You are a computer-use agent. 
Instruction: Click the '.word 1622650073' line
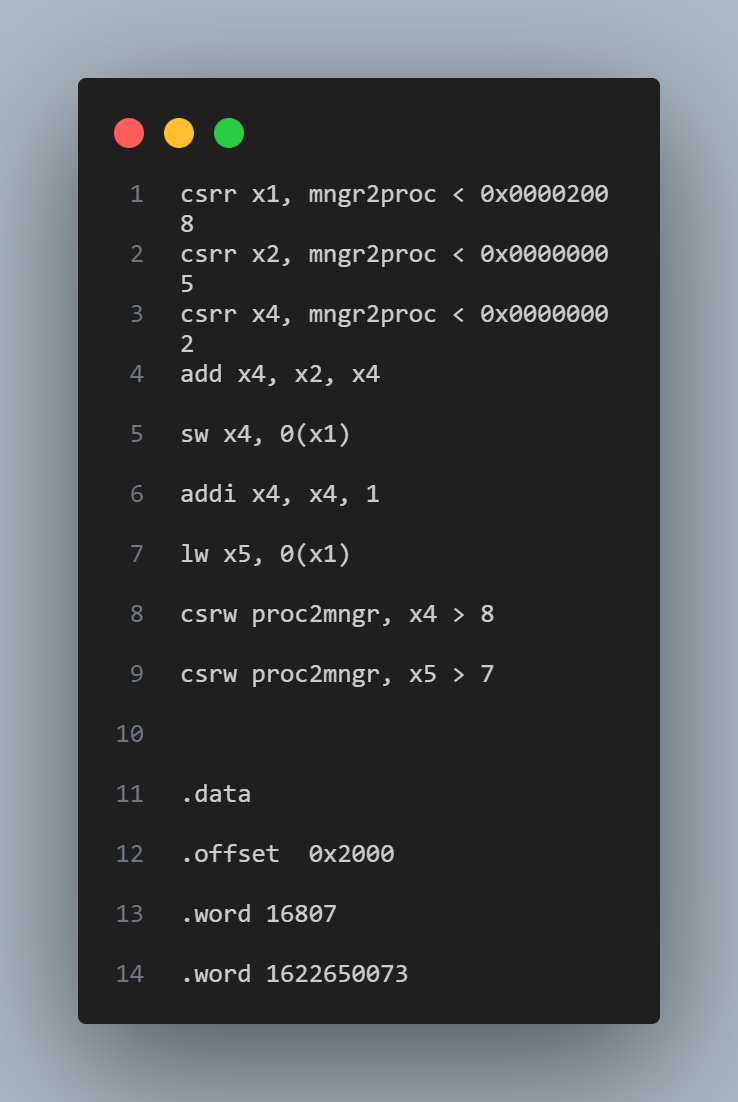tap(294, 973)
